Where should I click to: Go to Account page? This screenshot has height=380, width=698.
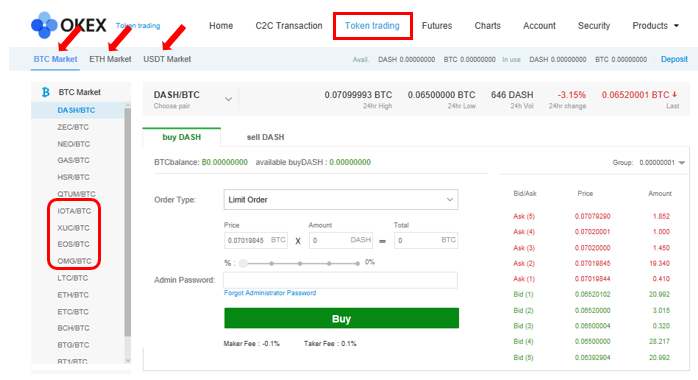pos(539,26)
